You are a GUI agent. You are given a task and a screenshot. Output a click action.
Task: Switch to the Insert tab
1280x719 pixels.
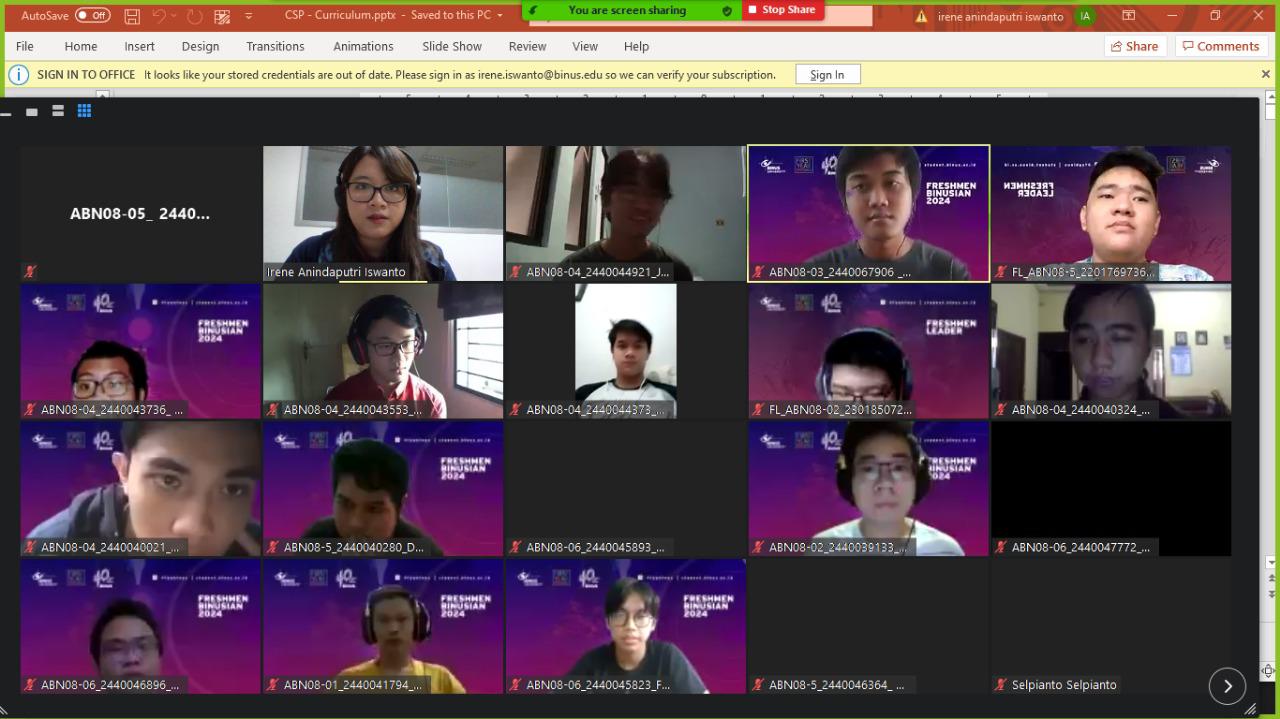(x=139, y=46)
